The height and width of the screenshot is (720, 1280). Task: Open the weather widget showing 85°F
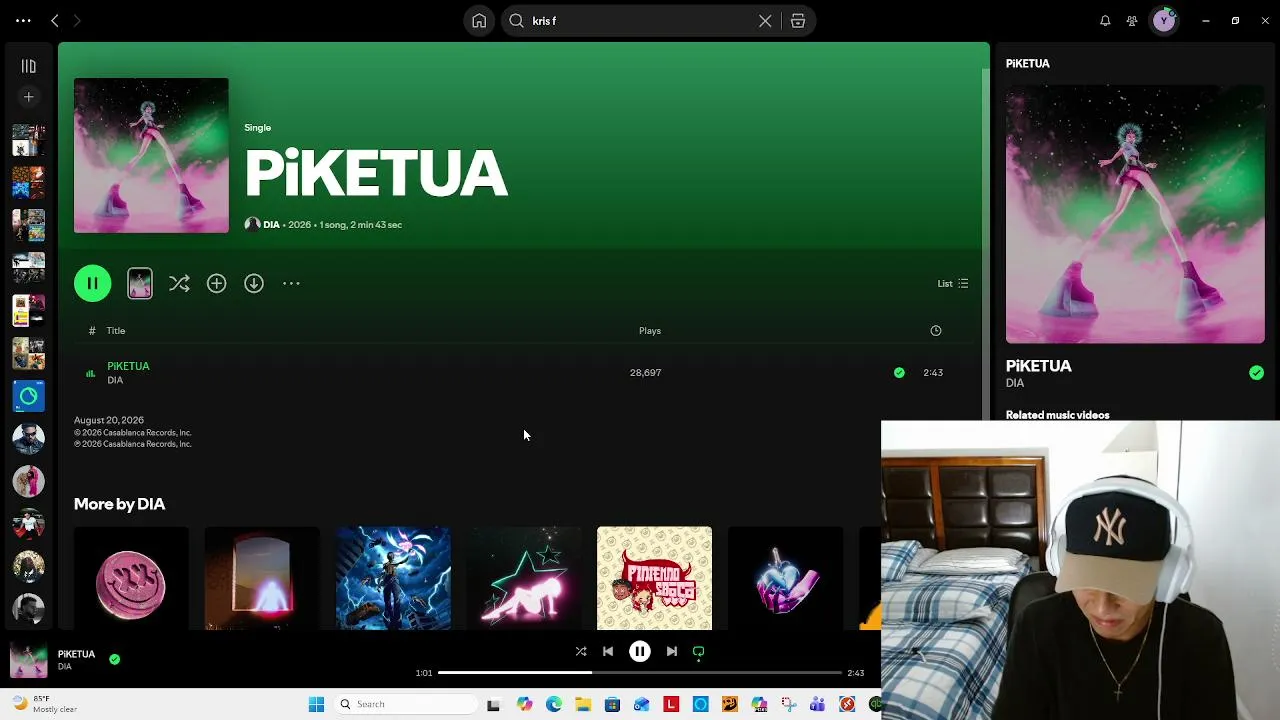pyautogui.click(x=45, y=704)
